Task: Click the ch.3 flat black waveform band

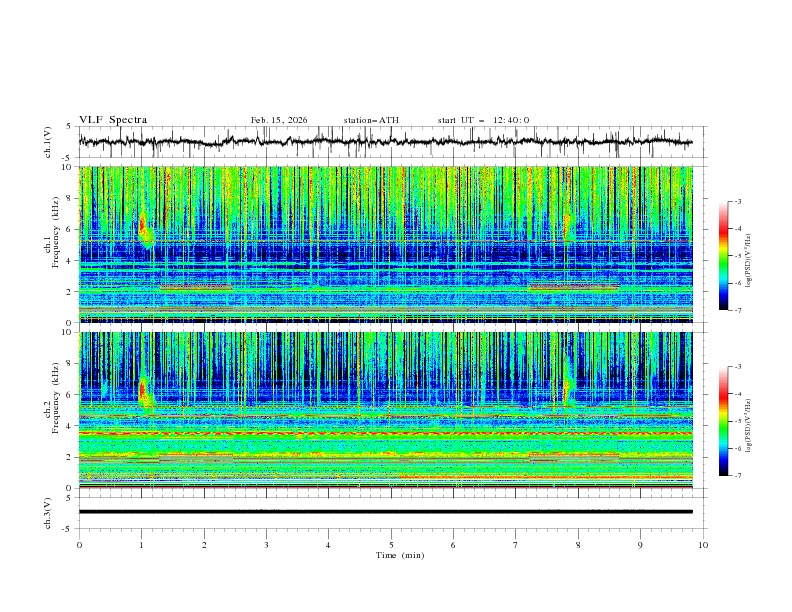Action: click(x=385, y=512)
